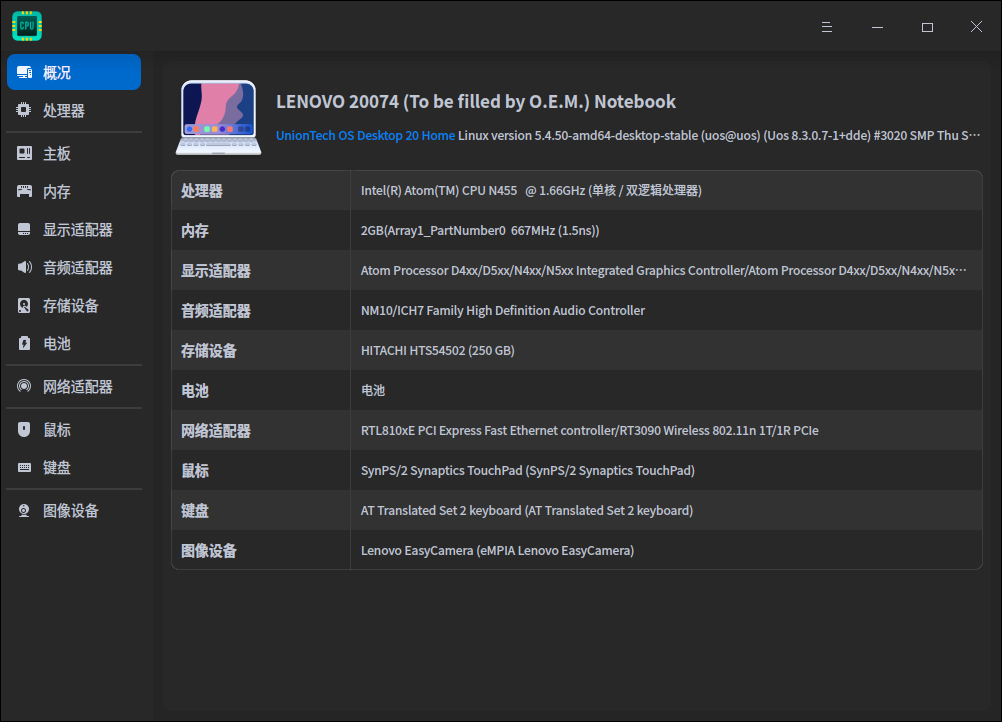The image size is (1002, 722).
Task: Open the hamburger menu at top right
Action: (826, 27)
